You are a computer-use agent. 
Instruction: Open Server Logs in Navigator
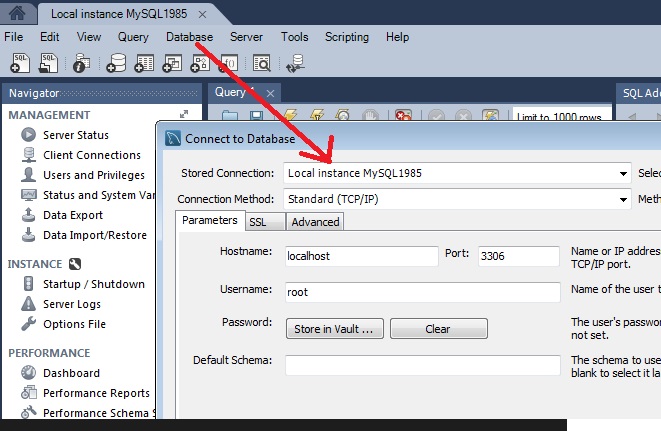click(72, 304)
